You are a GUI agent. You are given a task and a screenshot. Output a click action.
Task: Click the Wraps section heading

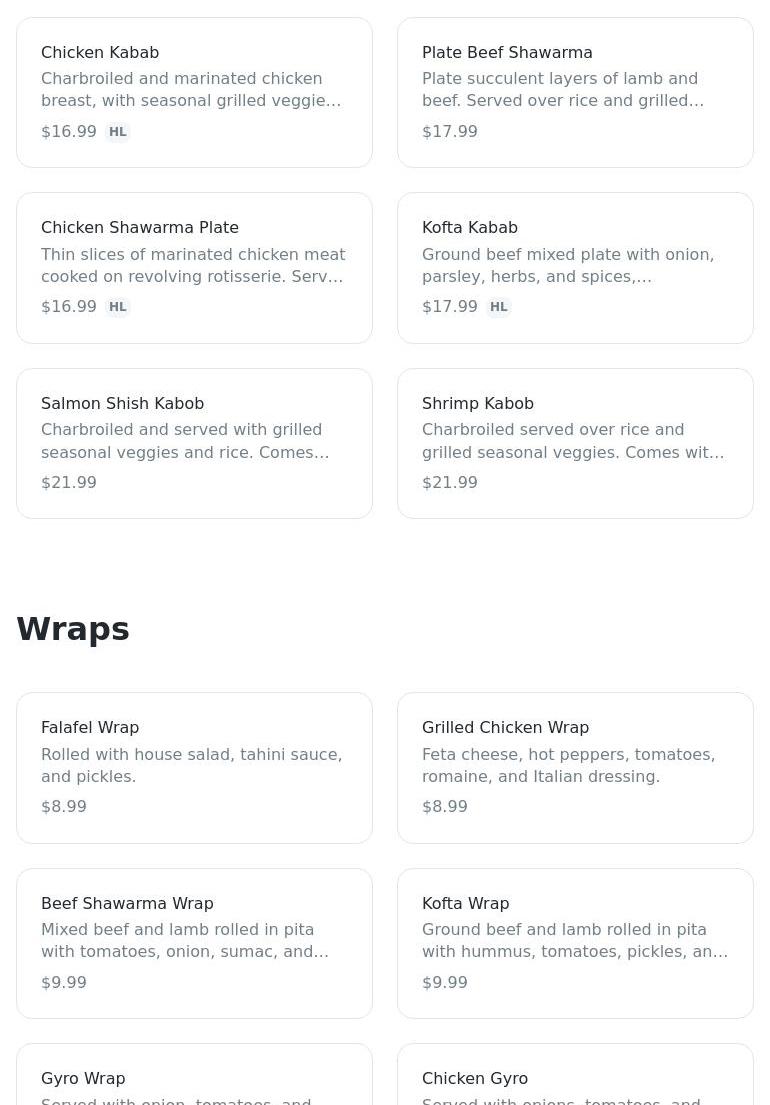pos(73,629)
